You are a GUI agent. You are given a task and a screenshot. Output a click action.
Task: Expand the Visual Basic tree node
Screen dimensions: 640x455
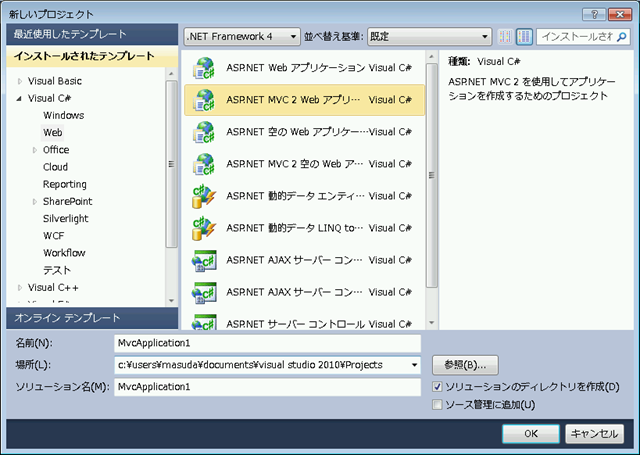[19, 81]
